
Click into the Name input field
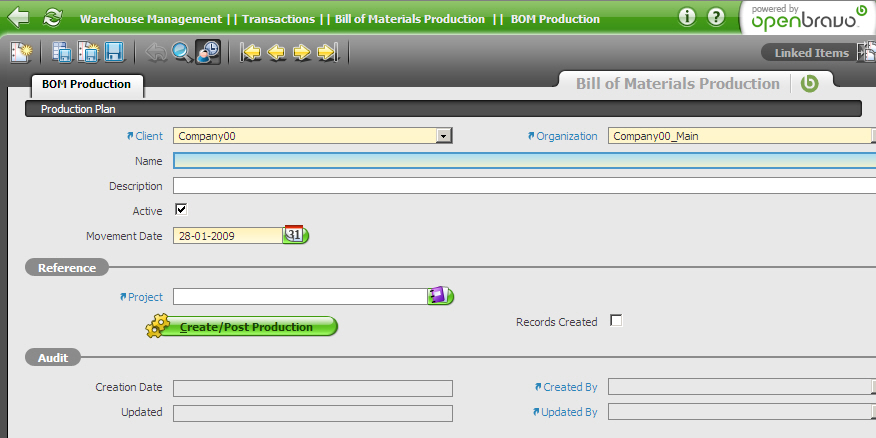(525, 161)
